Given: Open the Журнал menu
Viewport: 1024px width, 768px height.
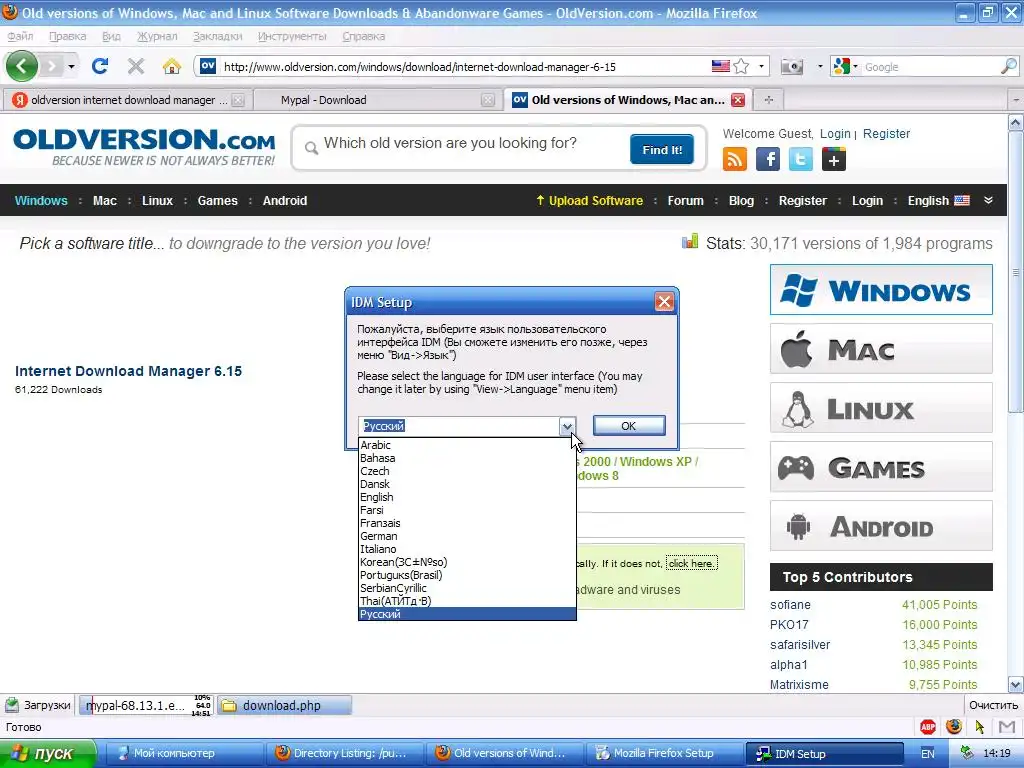Looking at the screenshot, I should [157, 37].
